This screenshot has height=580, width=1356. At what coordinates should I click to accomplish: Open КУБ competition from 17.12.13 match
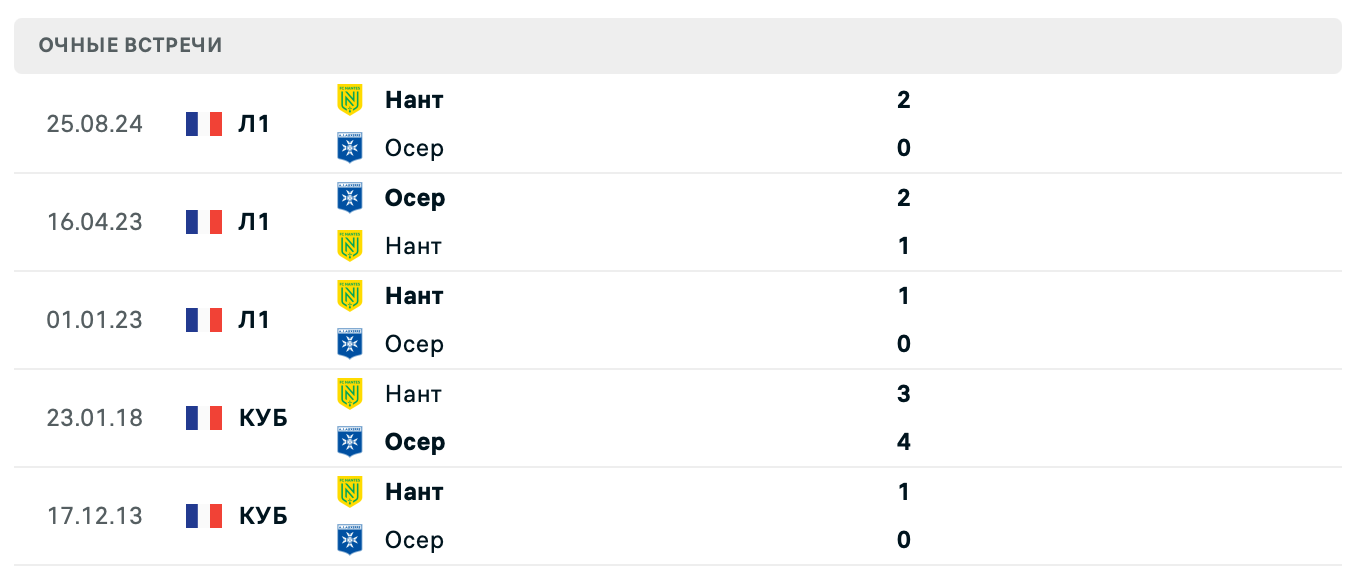tap(263, 516)
